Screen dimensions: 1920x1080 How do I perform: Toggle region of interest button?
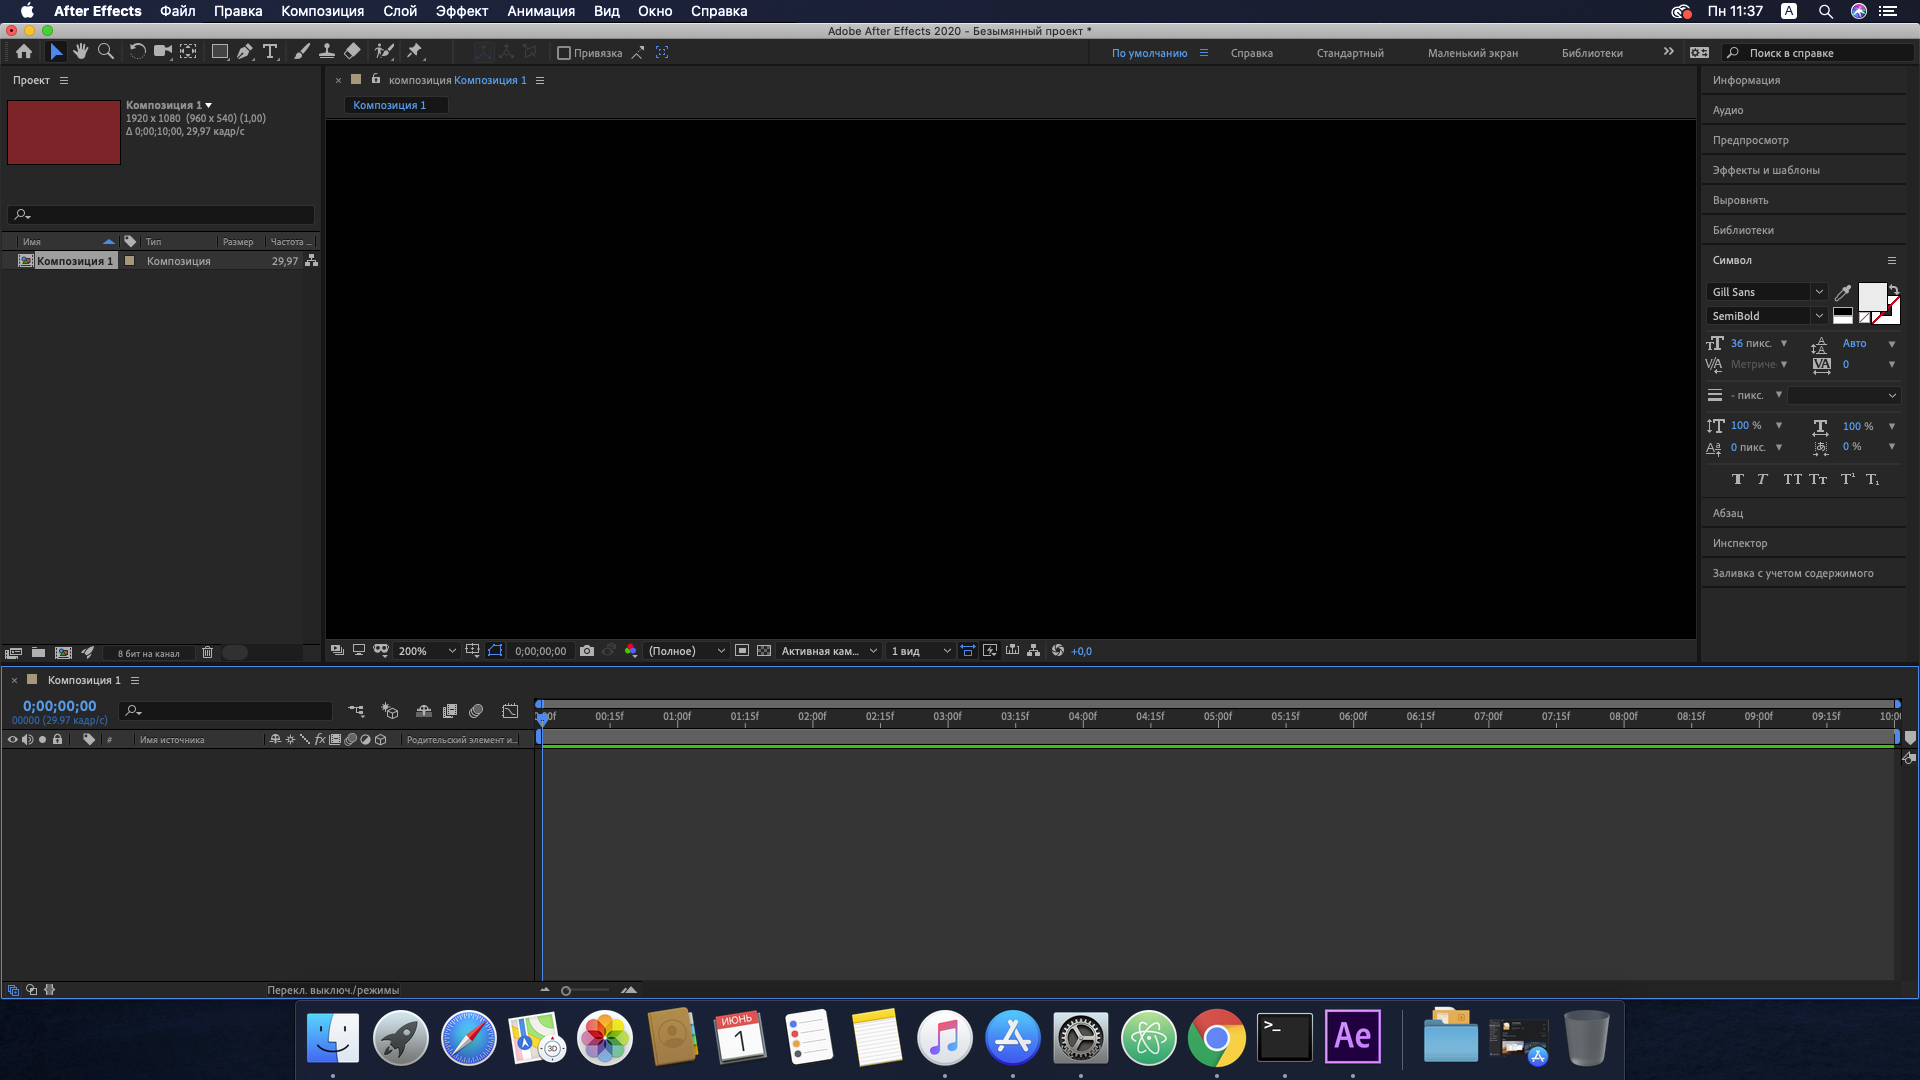coord(742,651)
